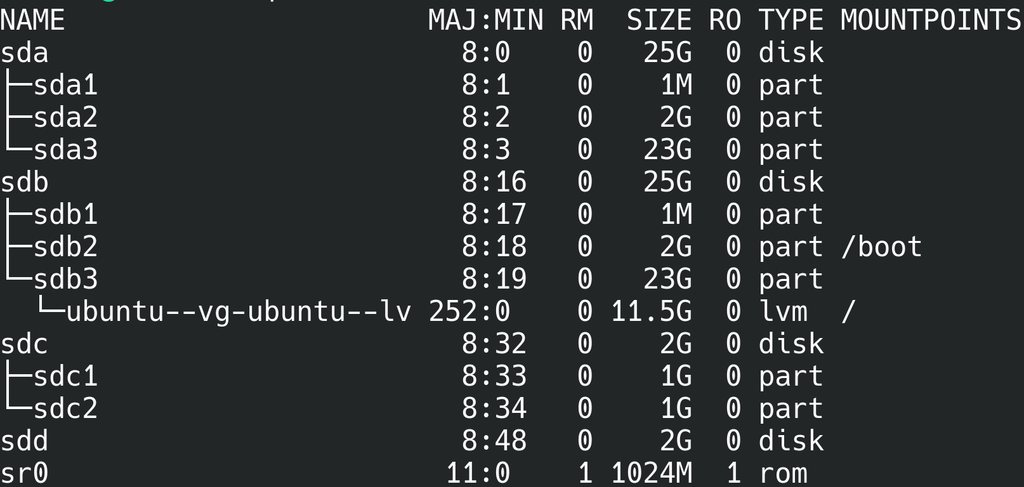Click the sda disk name
This screenshot has width=1024, height=487.
click(24, 53)
